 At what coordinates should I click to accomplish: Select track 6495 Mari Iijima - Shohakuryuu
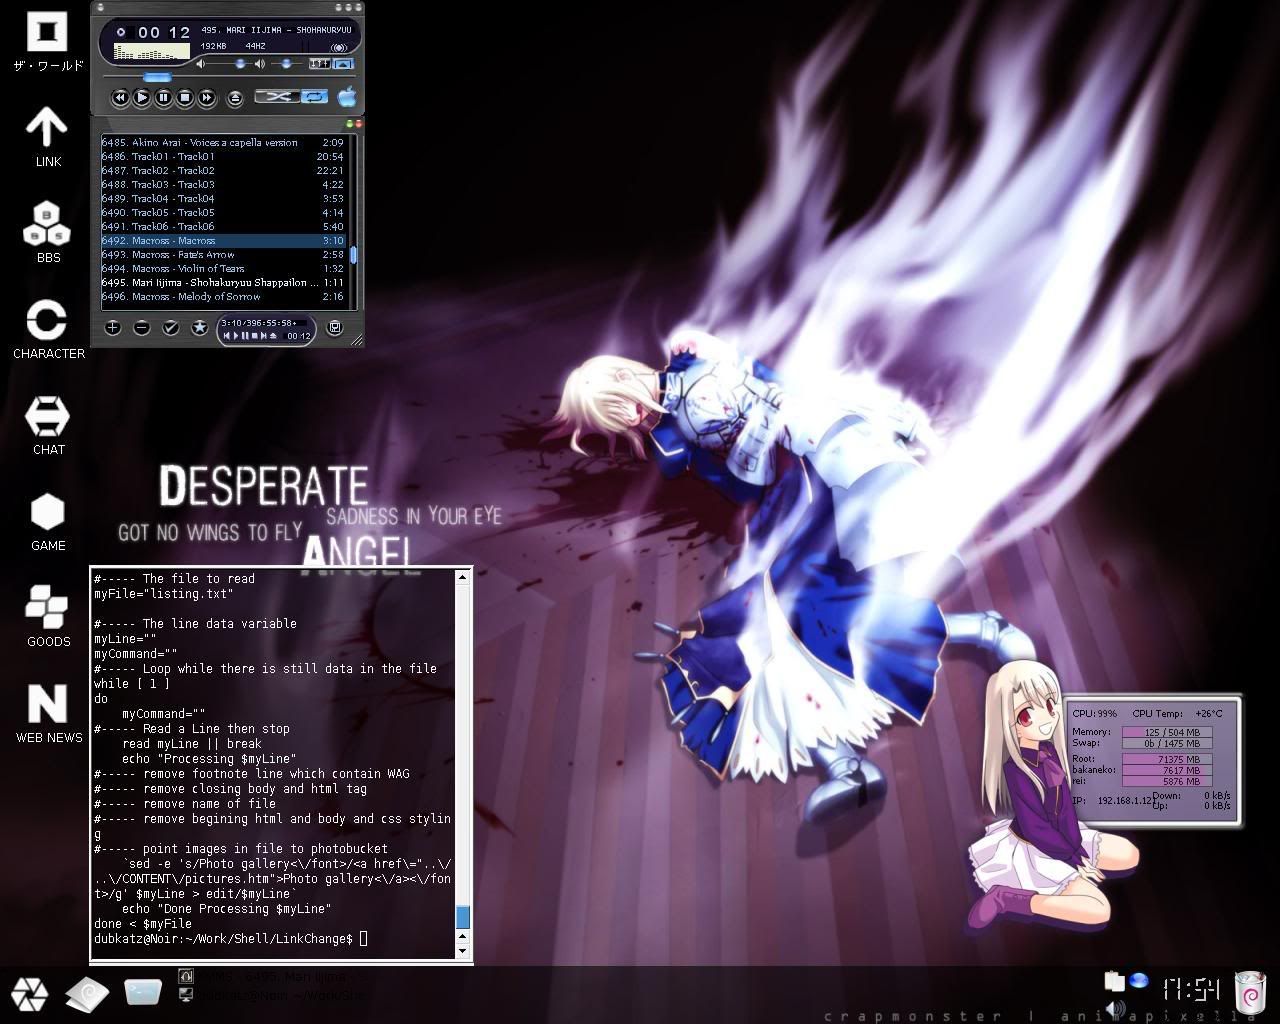[x=222, y=283]
